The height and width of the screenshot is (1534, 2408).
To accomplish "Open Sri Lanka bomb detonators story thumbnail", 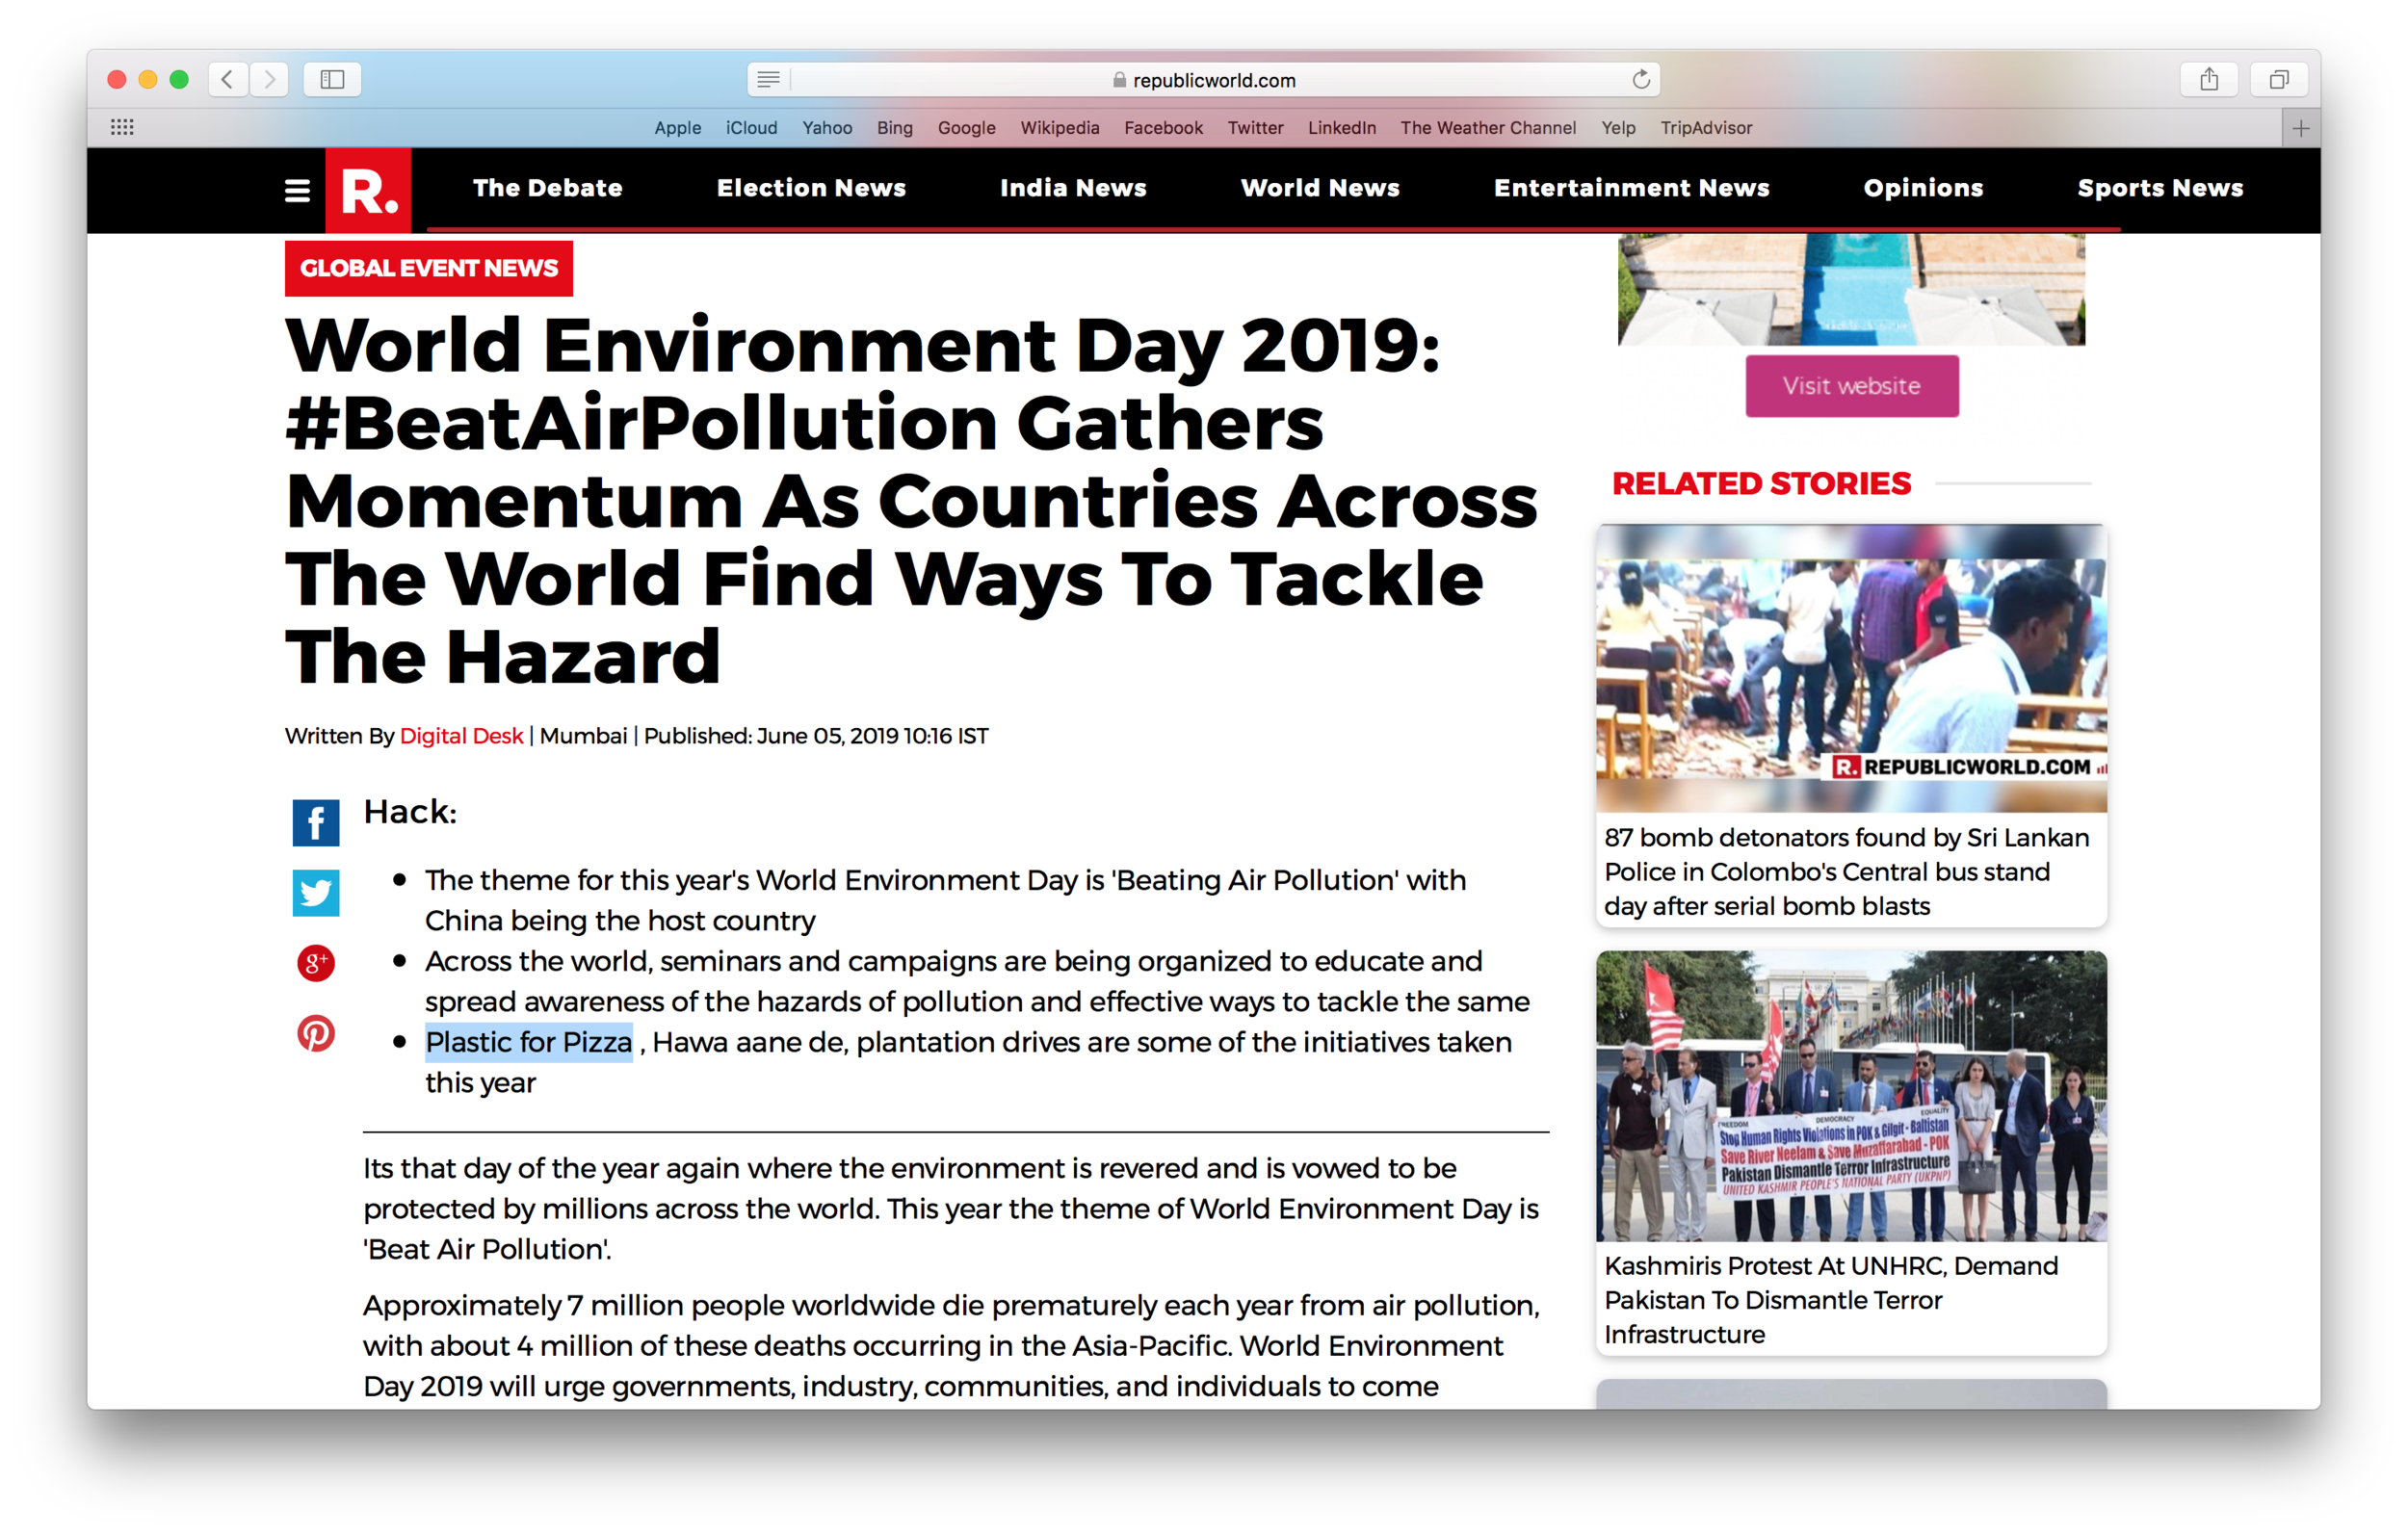I will click(1851, 668).
